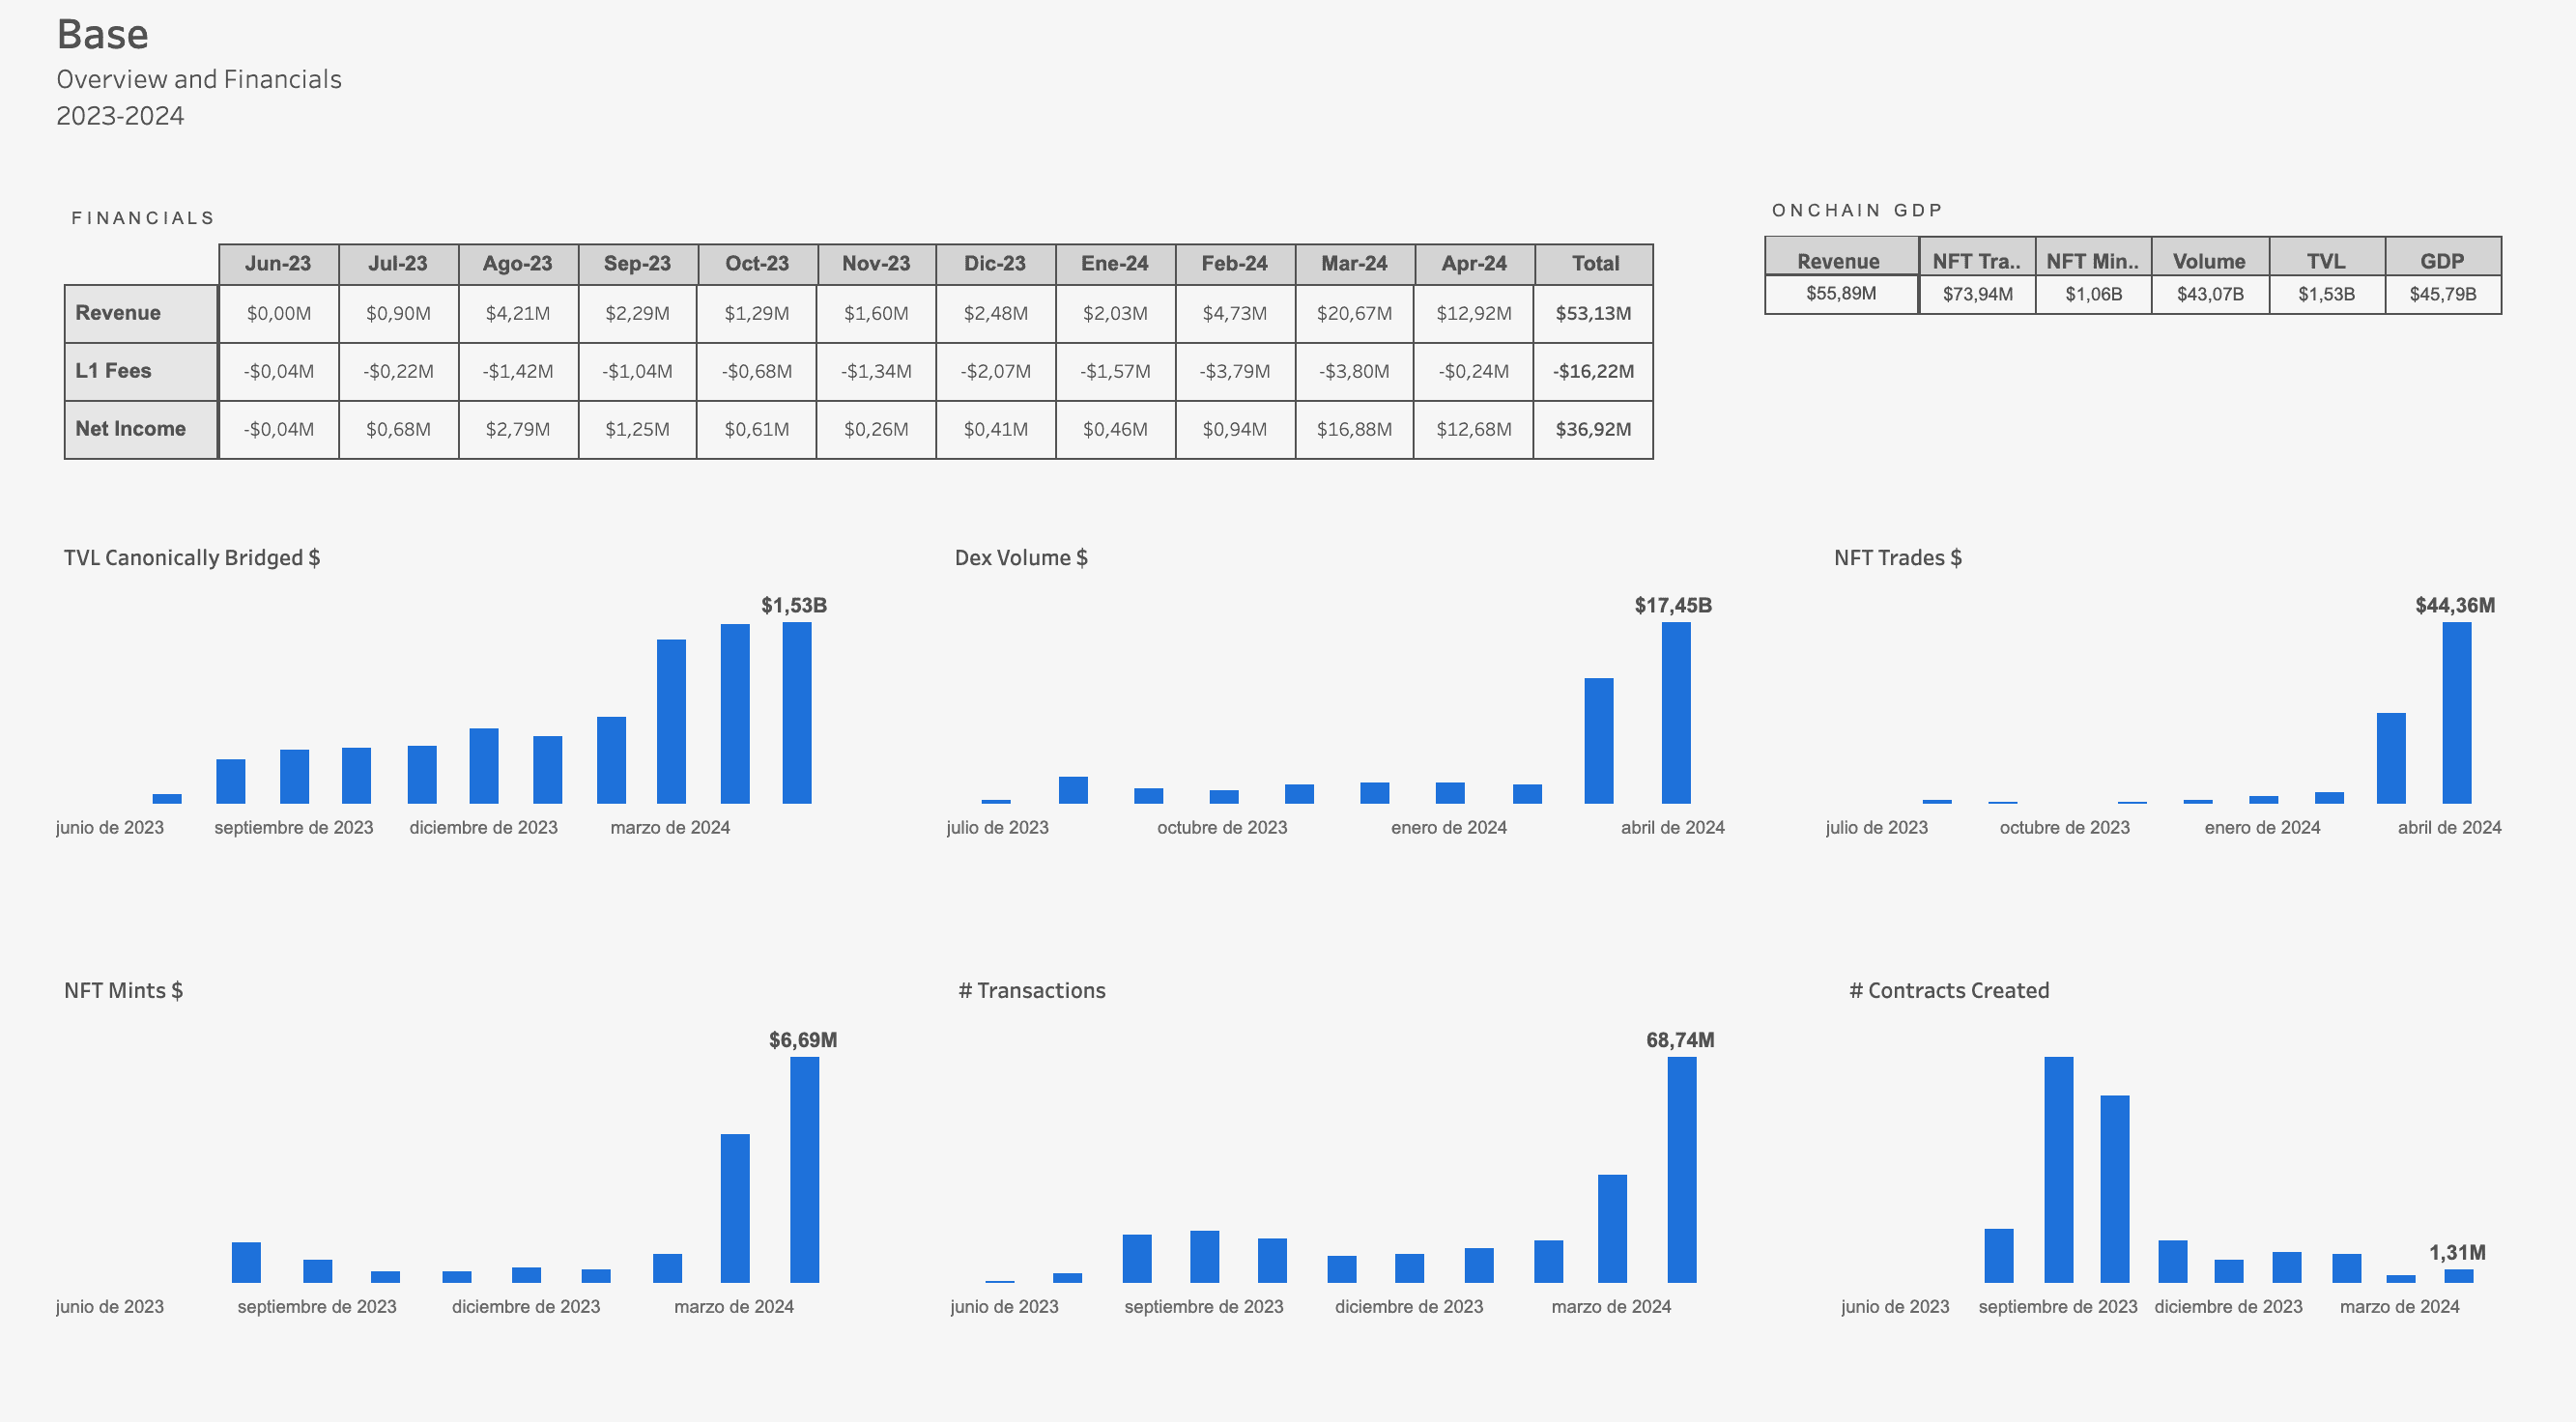This screenshot has height=1422, width=2576.
Task: Click the Onchain GDP Revenue value $55,89M
Action: point(1841,294)
